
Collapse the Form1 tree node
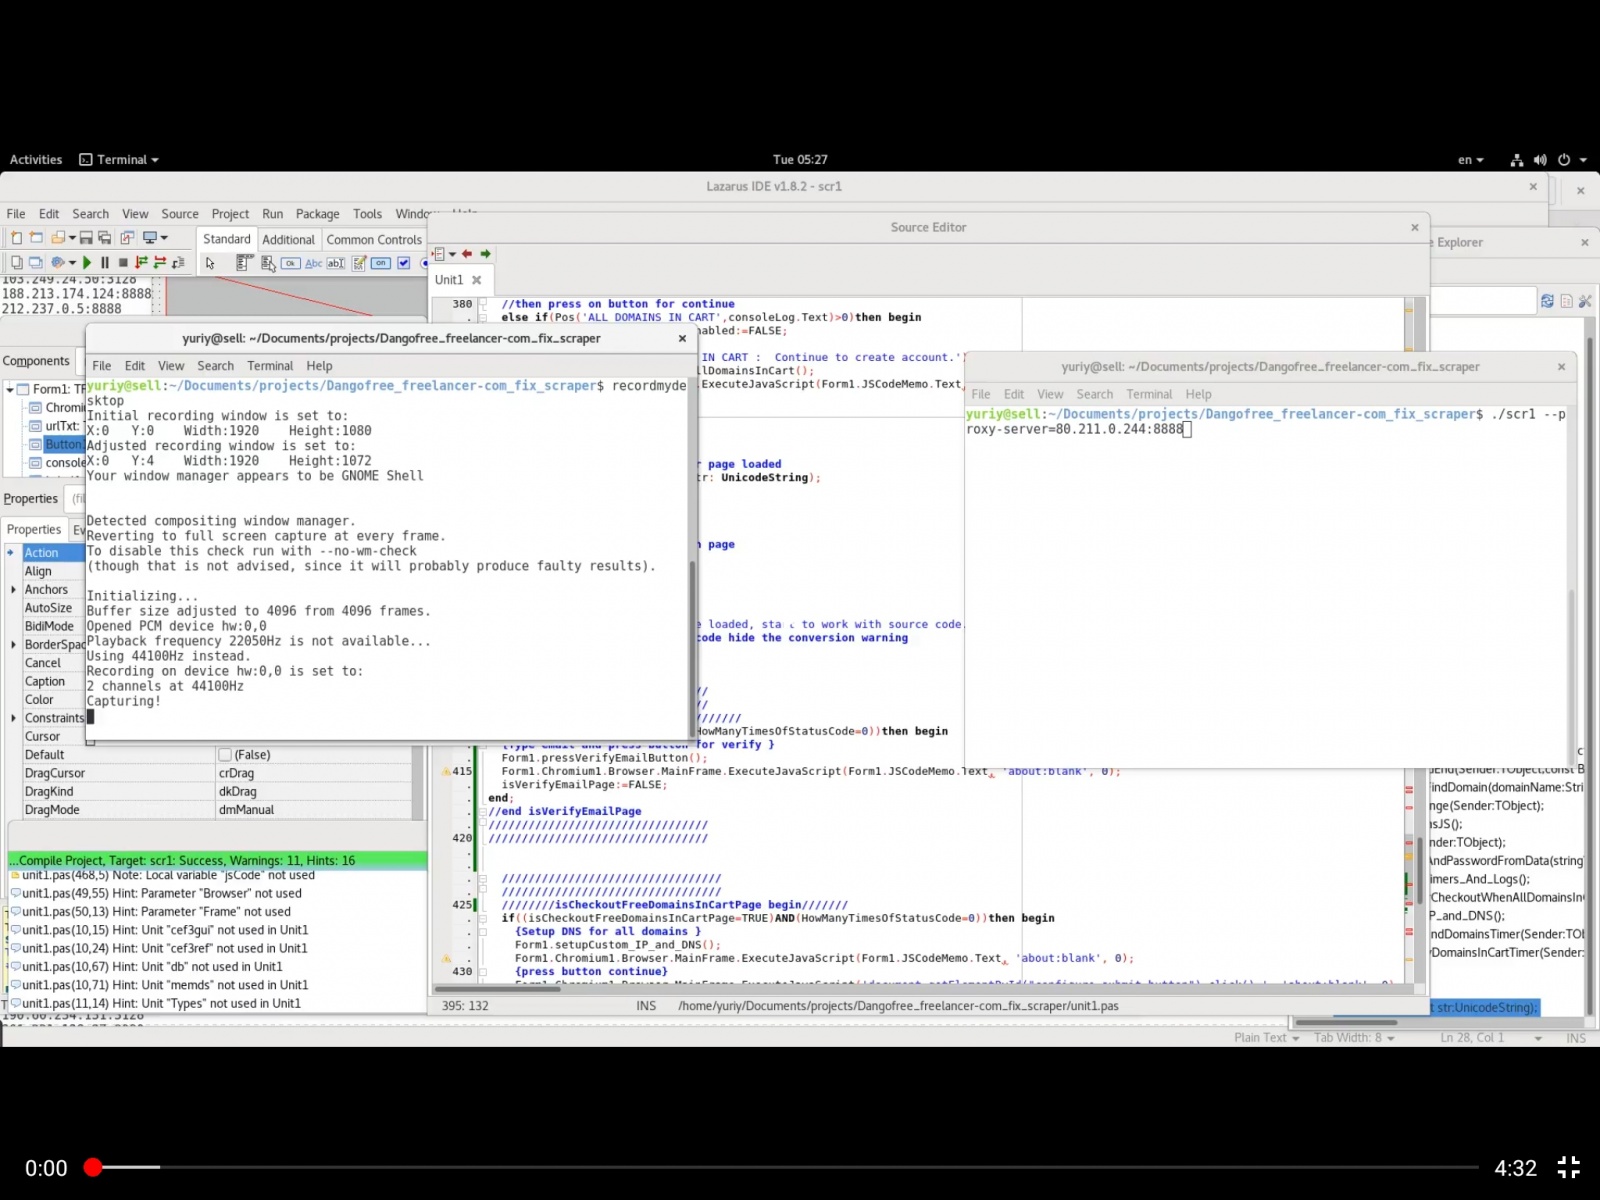(10, 389)
